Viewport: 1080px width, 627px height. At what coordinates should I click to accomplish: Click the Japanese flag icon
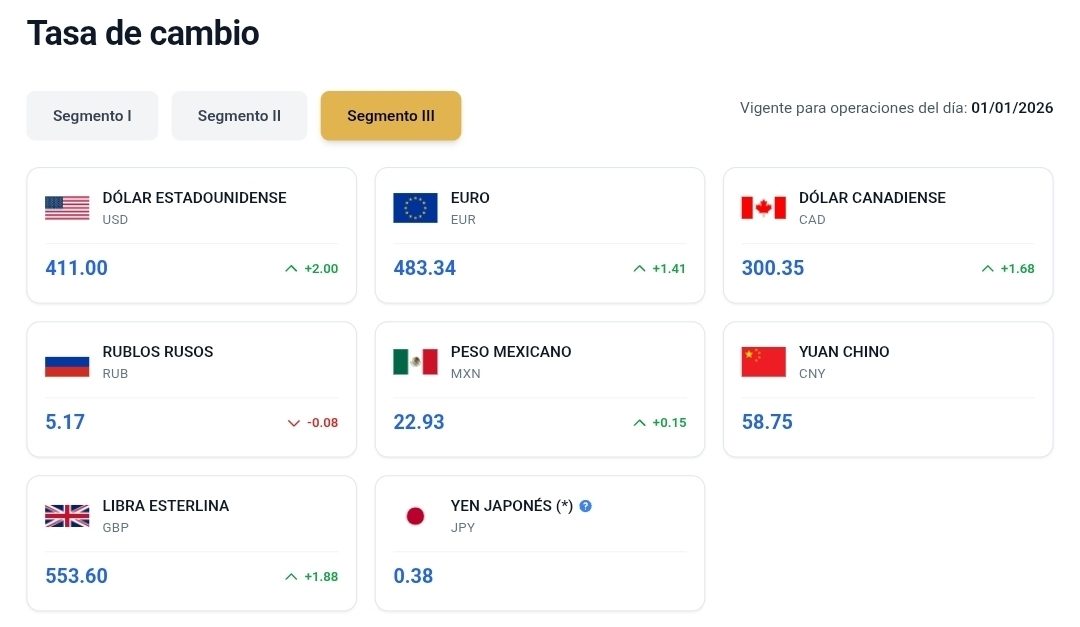[x=415, y=516]
